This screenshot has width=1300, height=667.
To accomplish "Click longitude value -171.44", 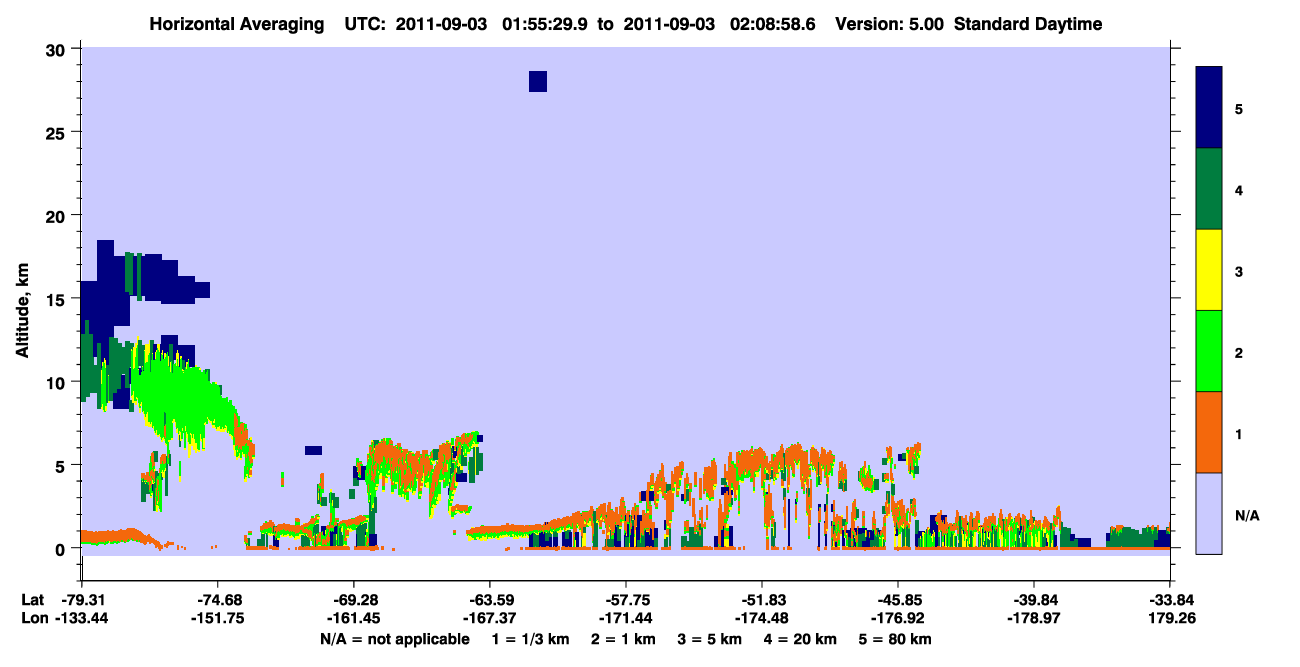I will coord(625,618).
